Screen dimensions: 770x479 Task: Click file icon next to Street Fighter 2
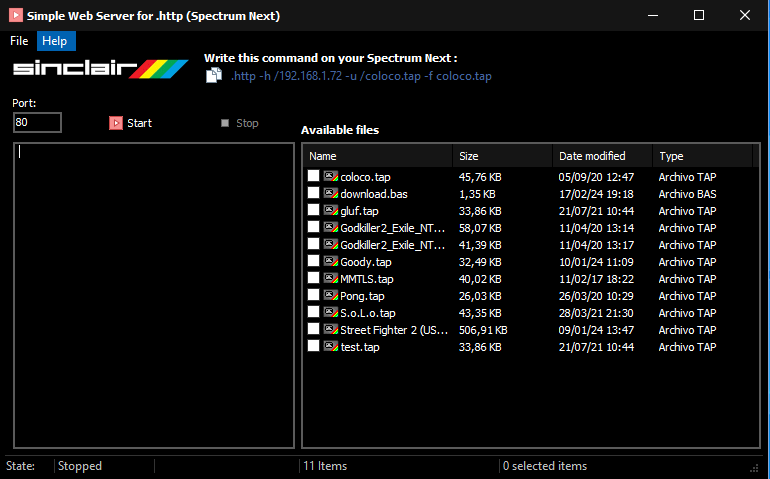[331, 329]
